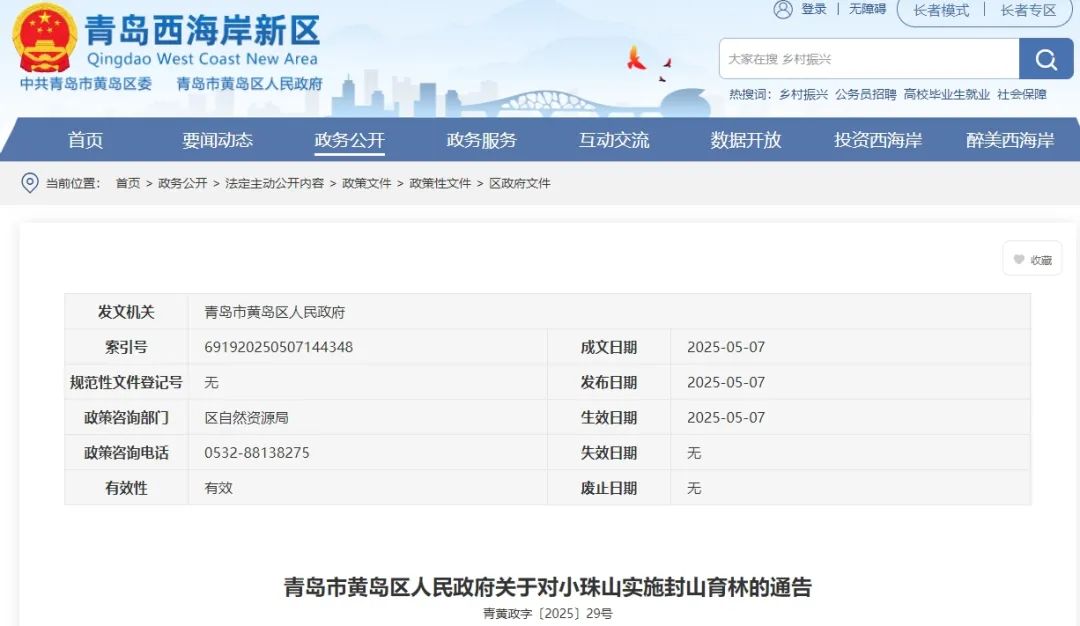This screenshot has width=1080, height=626.
Task: Click the phone number 0532-88138275
Action: coord(257,452)
